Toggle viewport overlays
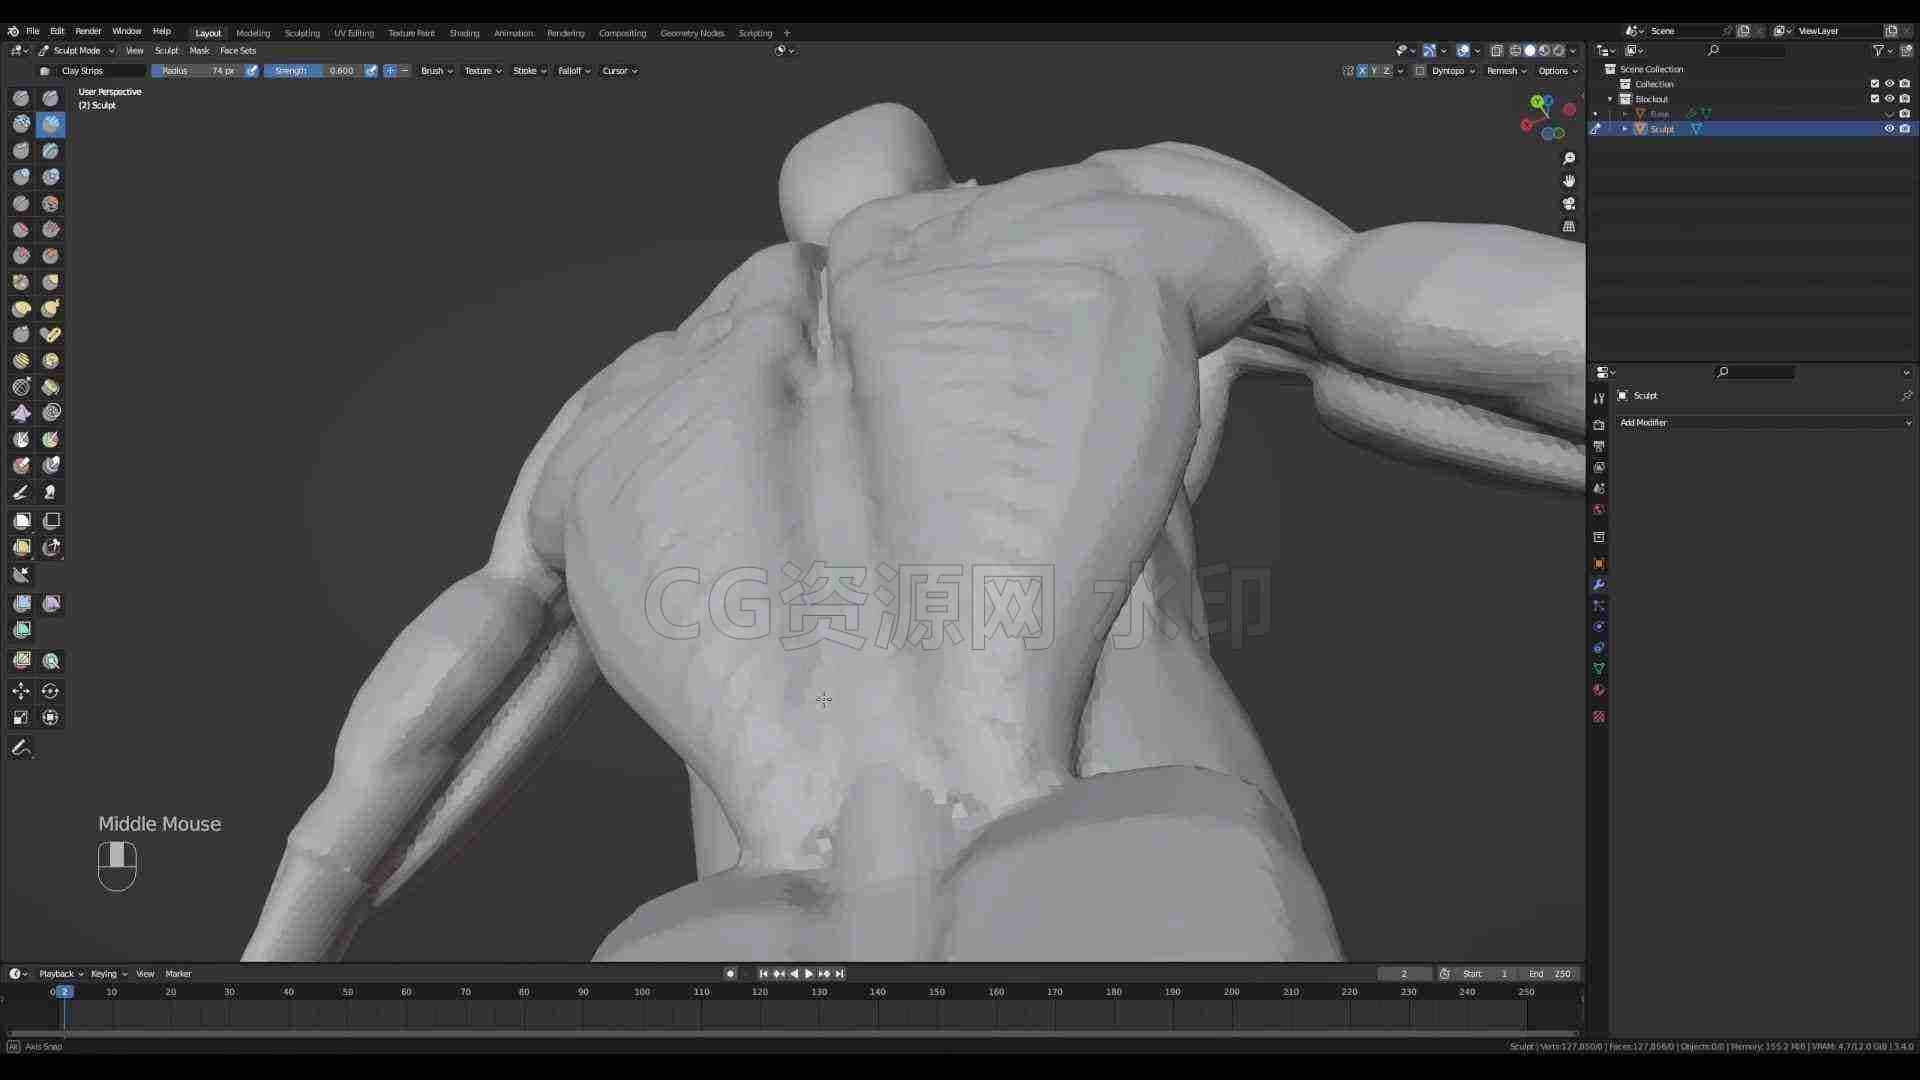This screenshot has width=1920, height=1080. [1463, 51]
